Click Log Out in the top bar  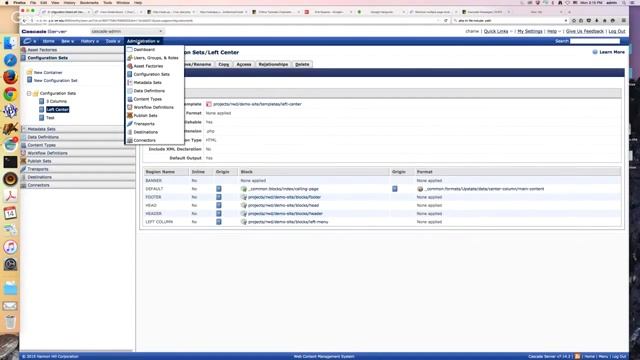617,31
